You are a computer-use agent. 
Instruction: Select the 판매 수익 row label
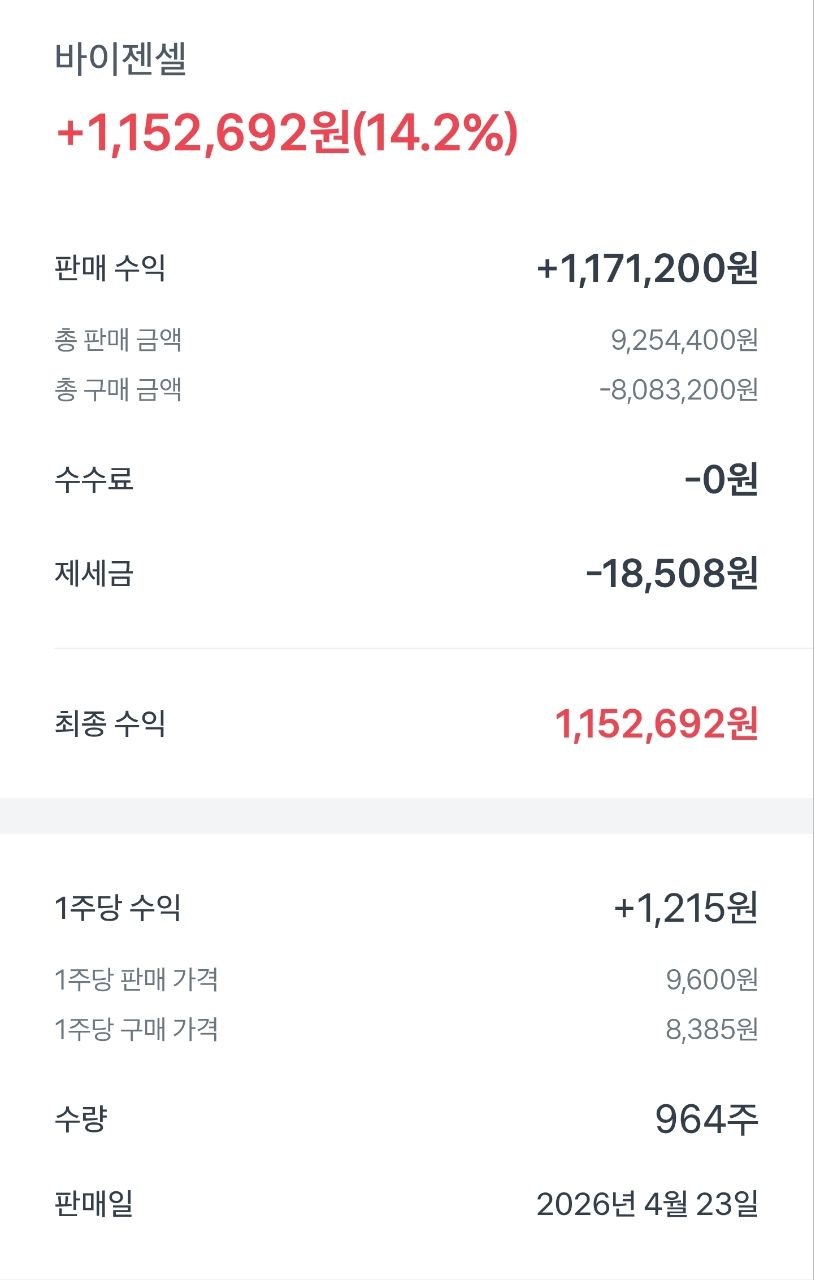(110, 268)
